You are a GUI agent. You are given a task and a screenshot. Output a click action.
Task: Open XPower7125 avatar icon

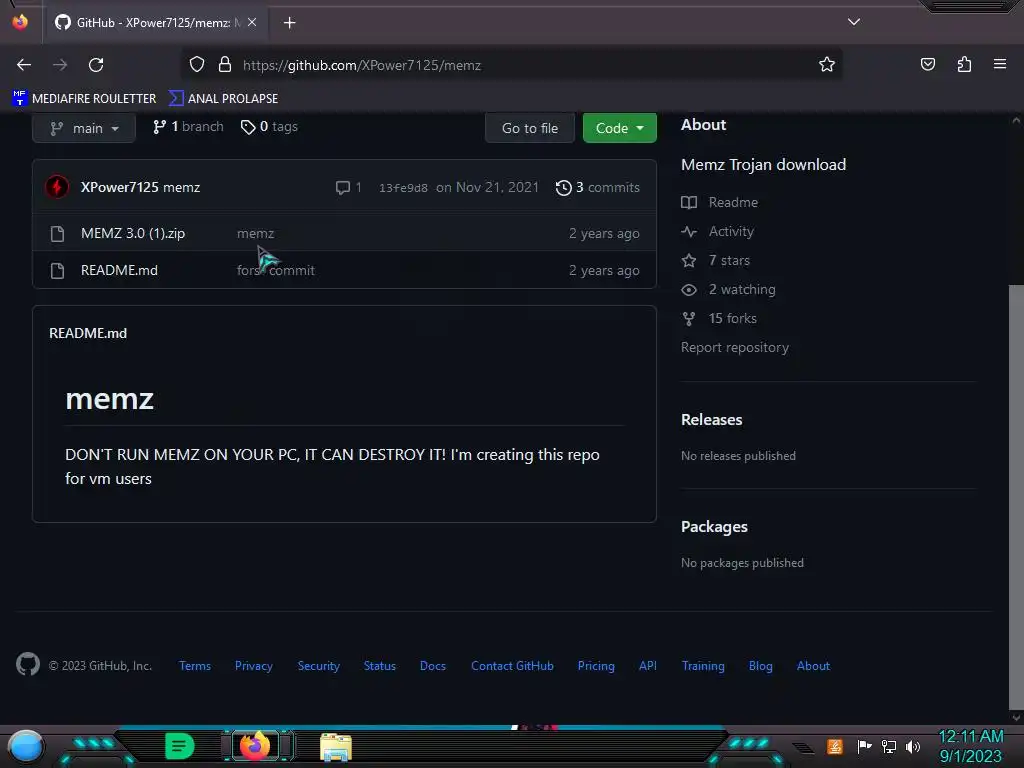coord(57,187)
